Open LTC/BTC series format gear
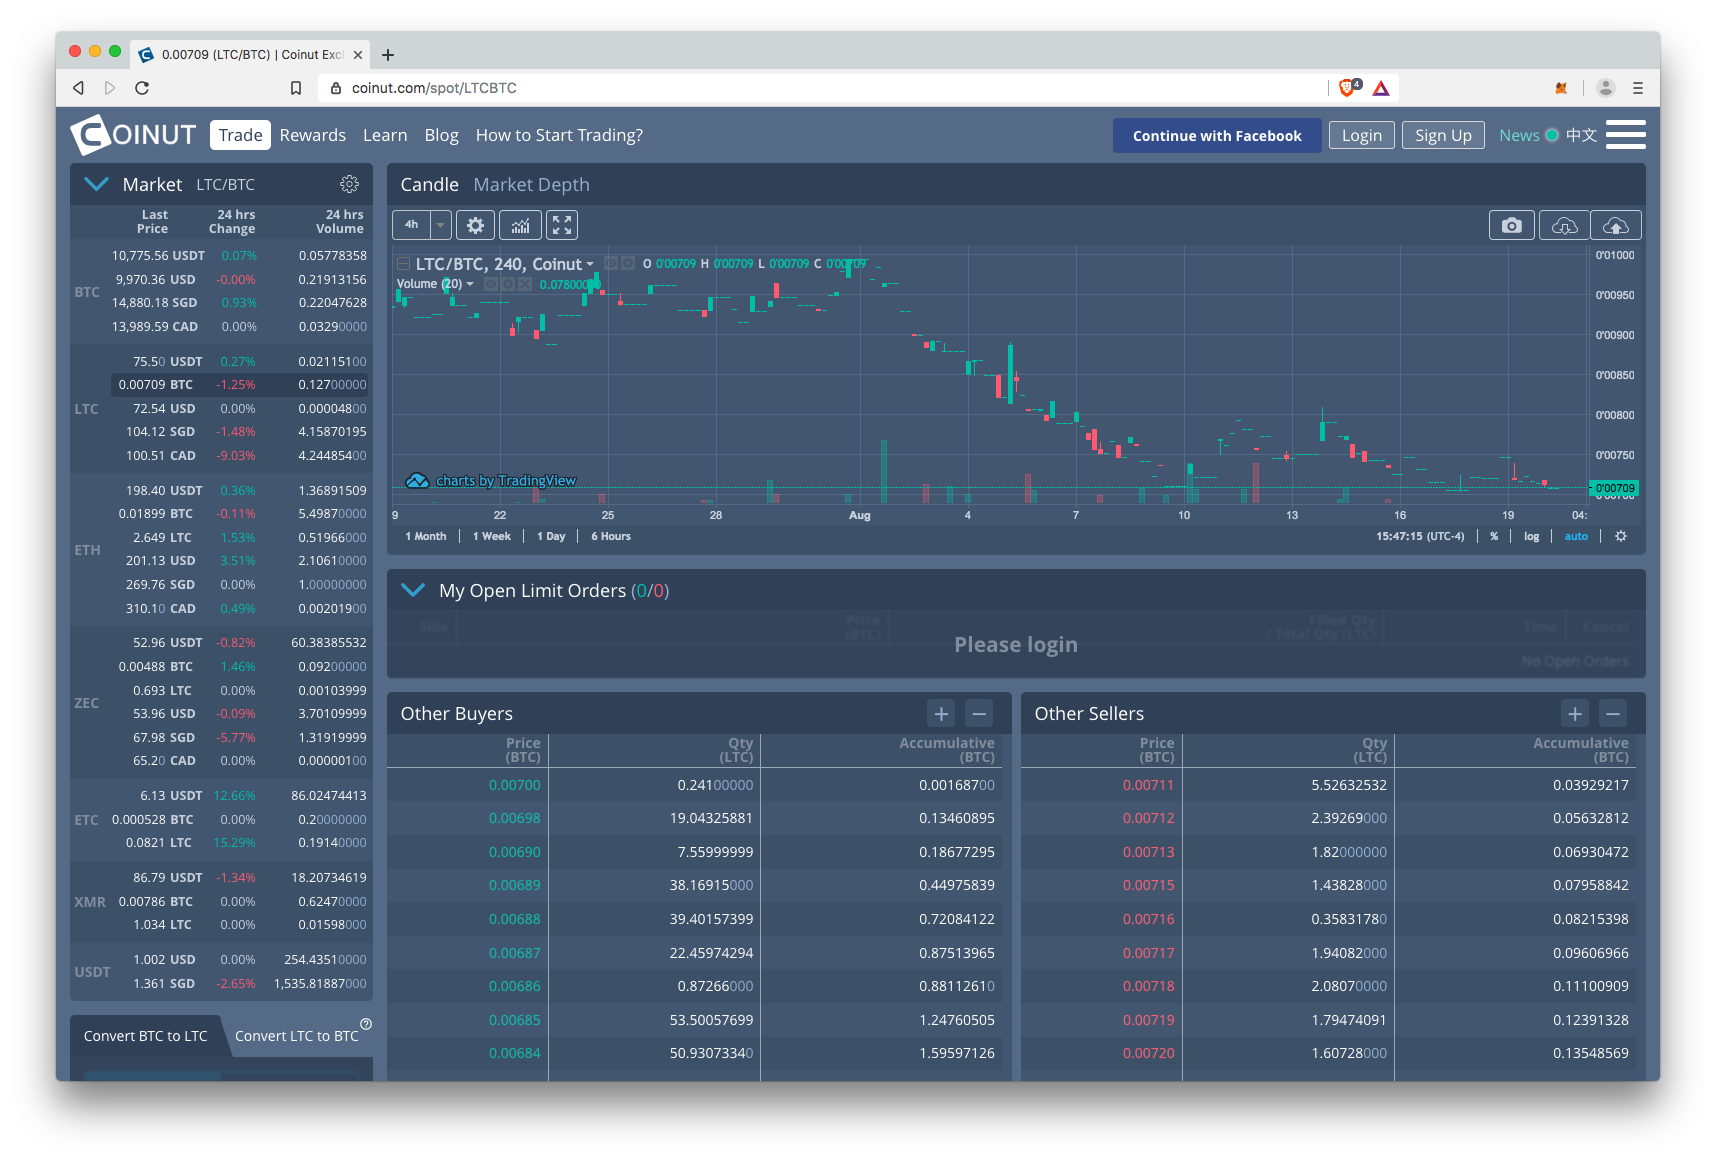The image size is (1716, 1161). [x=628, y=263]
